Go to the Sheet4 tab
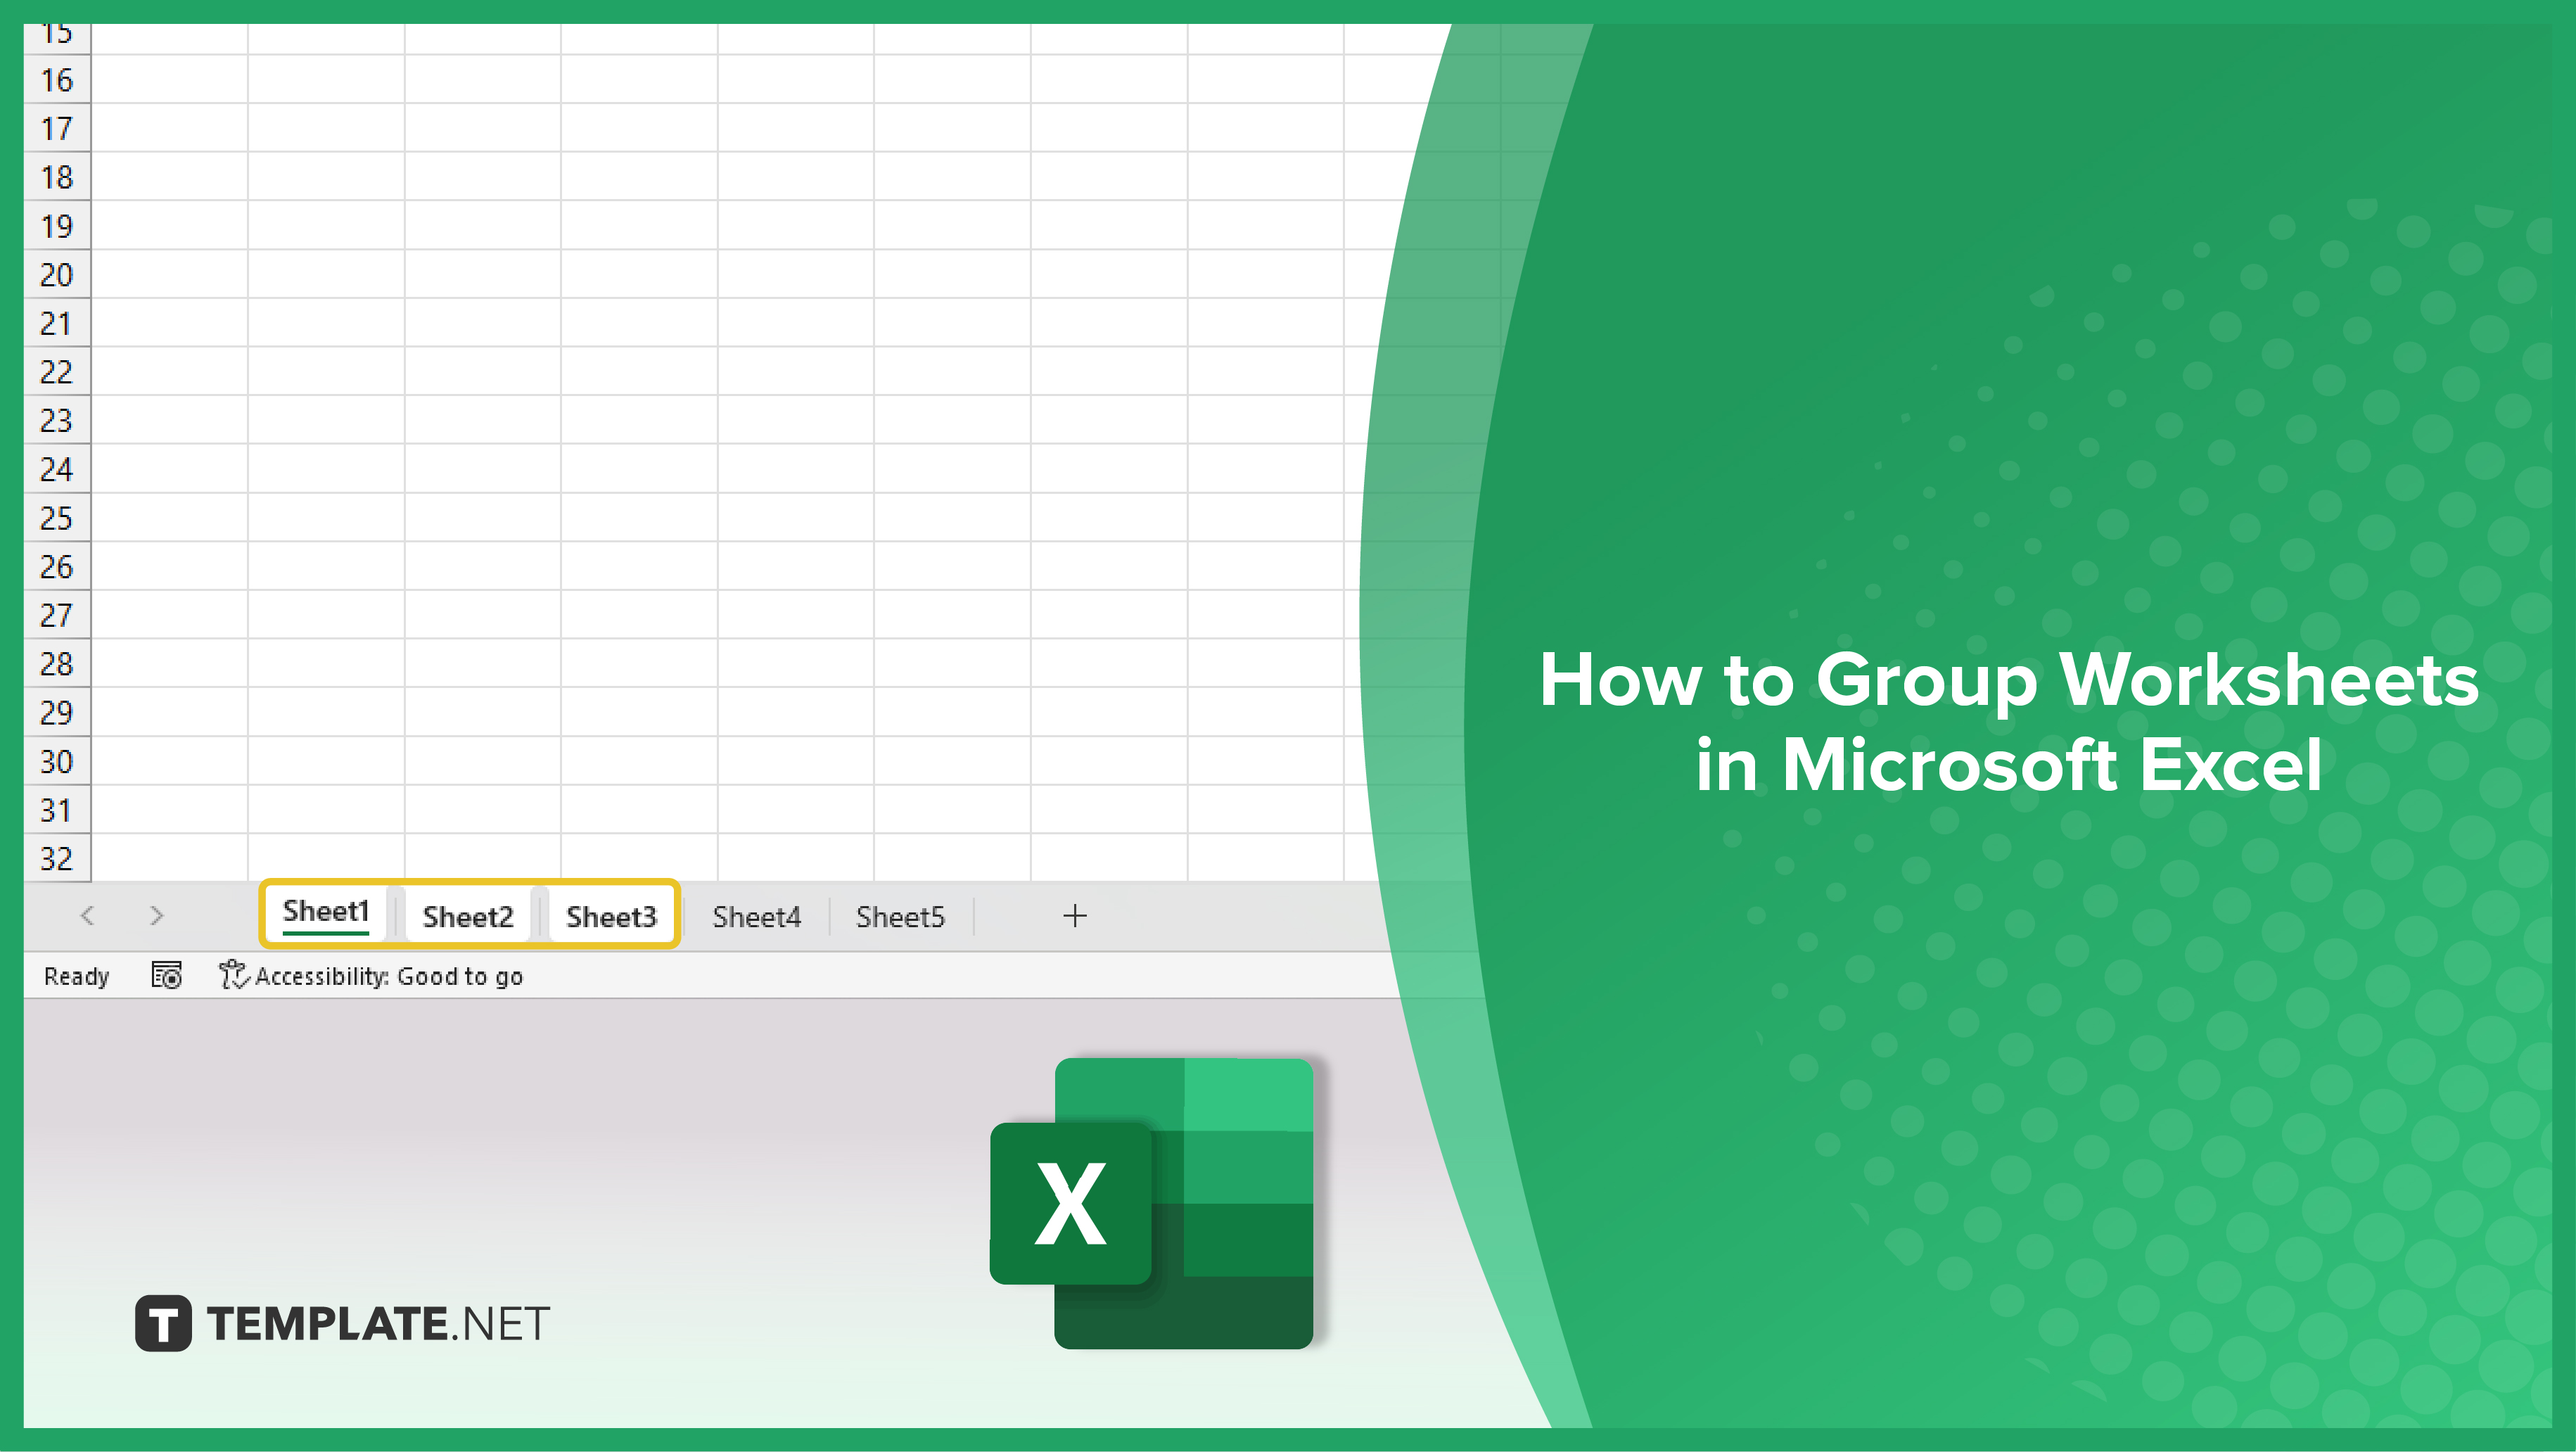2576x1452 pixels. pyautogui.click(x=756, y=916)
